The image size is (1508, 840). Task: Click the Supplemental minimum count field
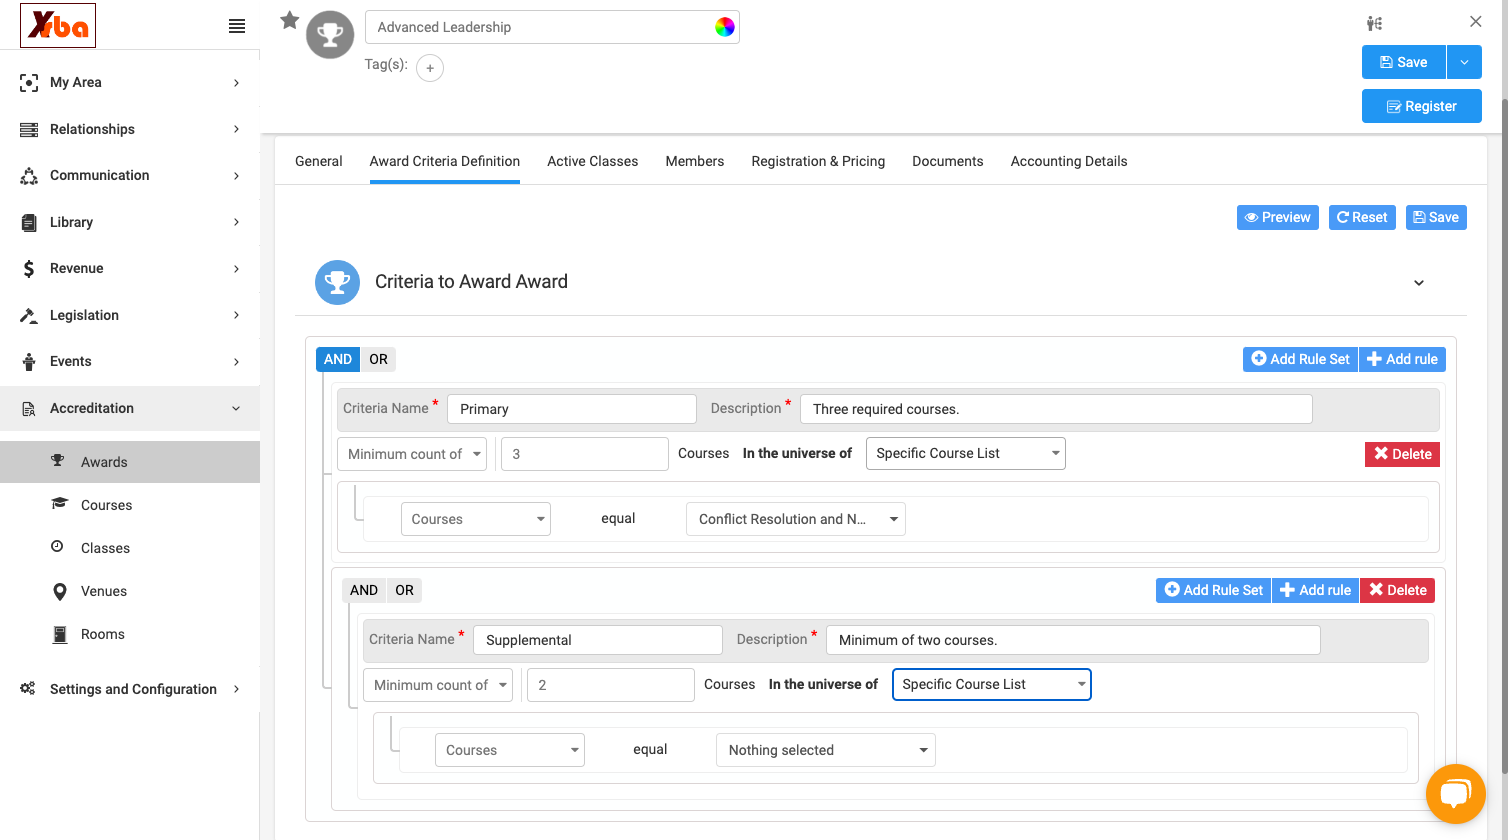611,685
